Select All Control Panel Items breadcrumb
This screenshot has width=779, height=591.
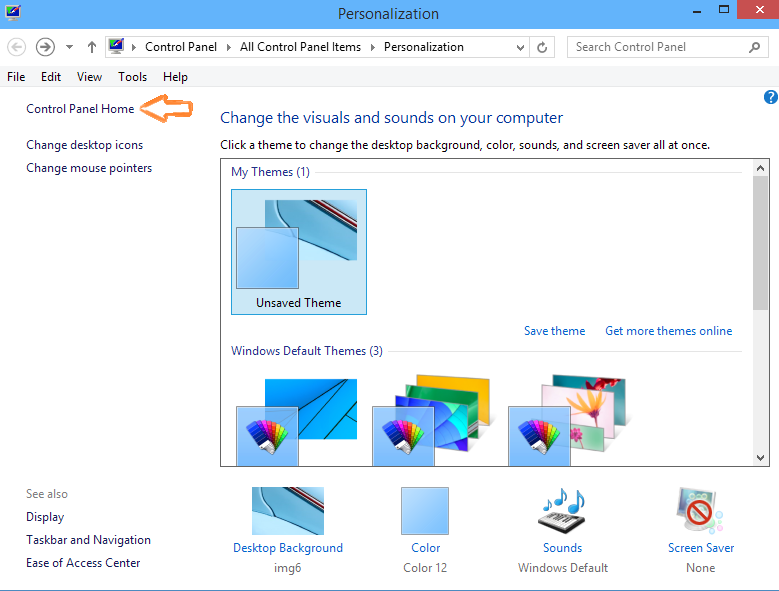click(x=300, y=47)
